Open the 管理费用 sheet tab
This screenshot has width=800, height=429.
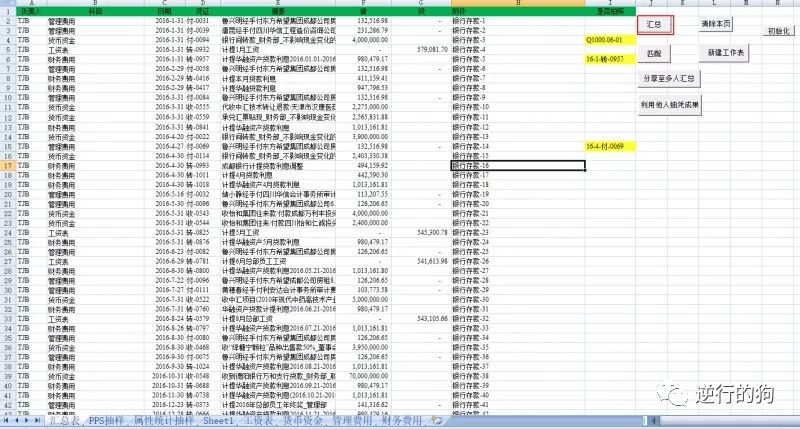(353, 421)
